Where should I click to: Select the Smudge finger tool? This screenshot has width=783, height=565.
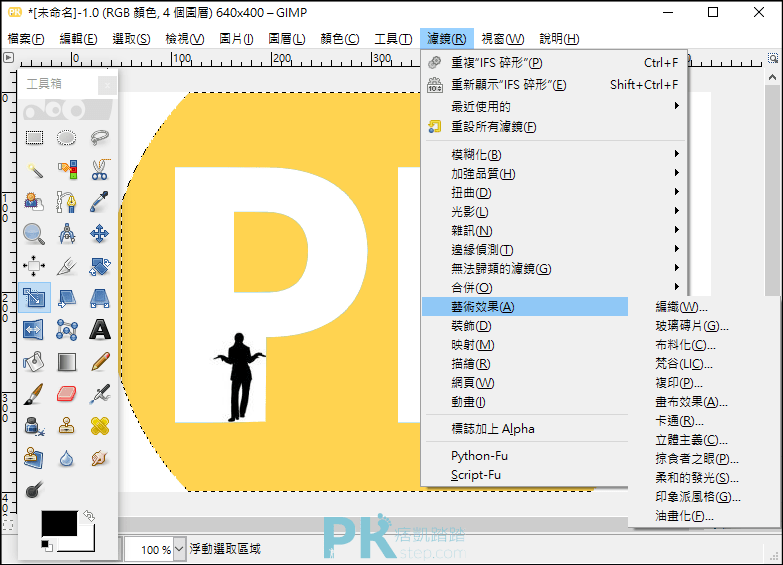[99, 458]
